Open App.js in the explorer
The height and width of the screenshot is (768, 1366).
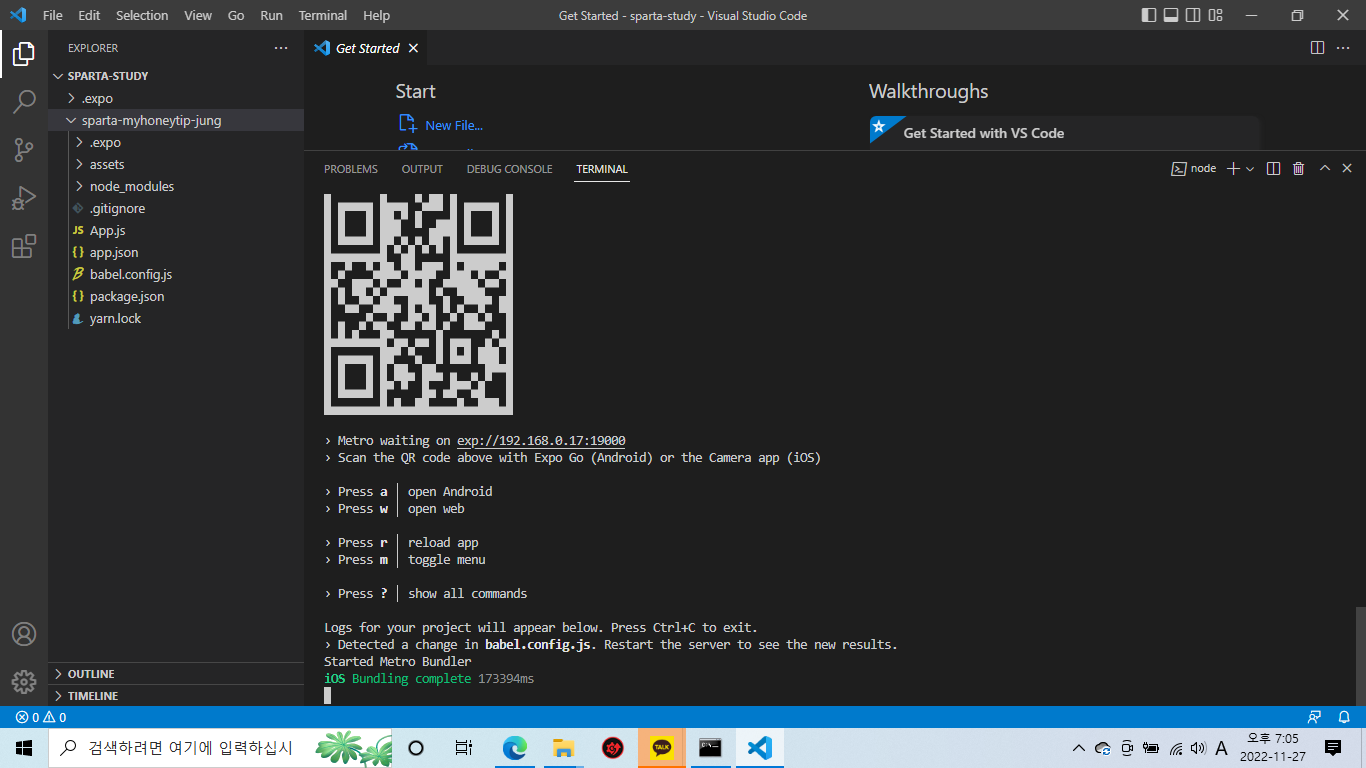click(176, 230)
